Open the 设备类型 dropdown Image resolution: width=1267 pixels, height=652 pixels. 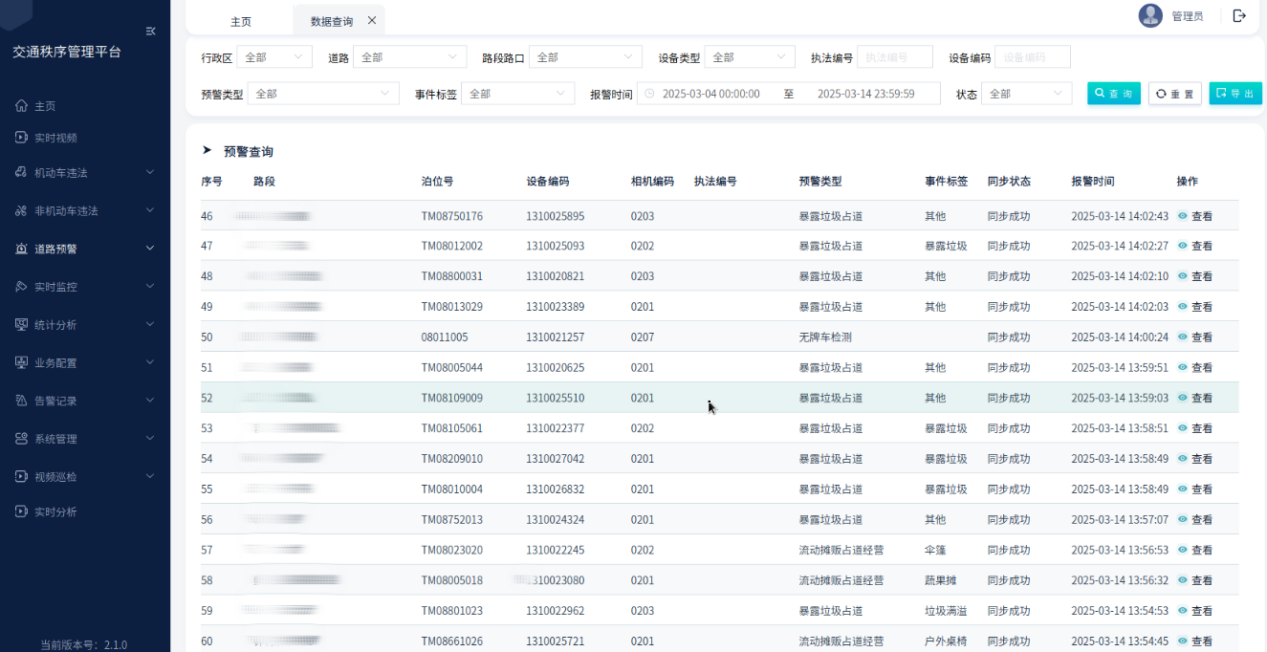click(x=749, y=58)
